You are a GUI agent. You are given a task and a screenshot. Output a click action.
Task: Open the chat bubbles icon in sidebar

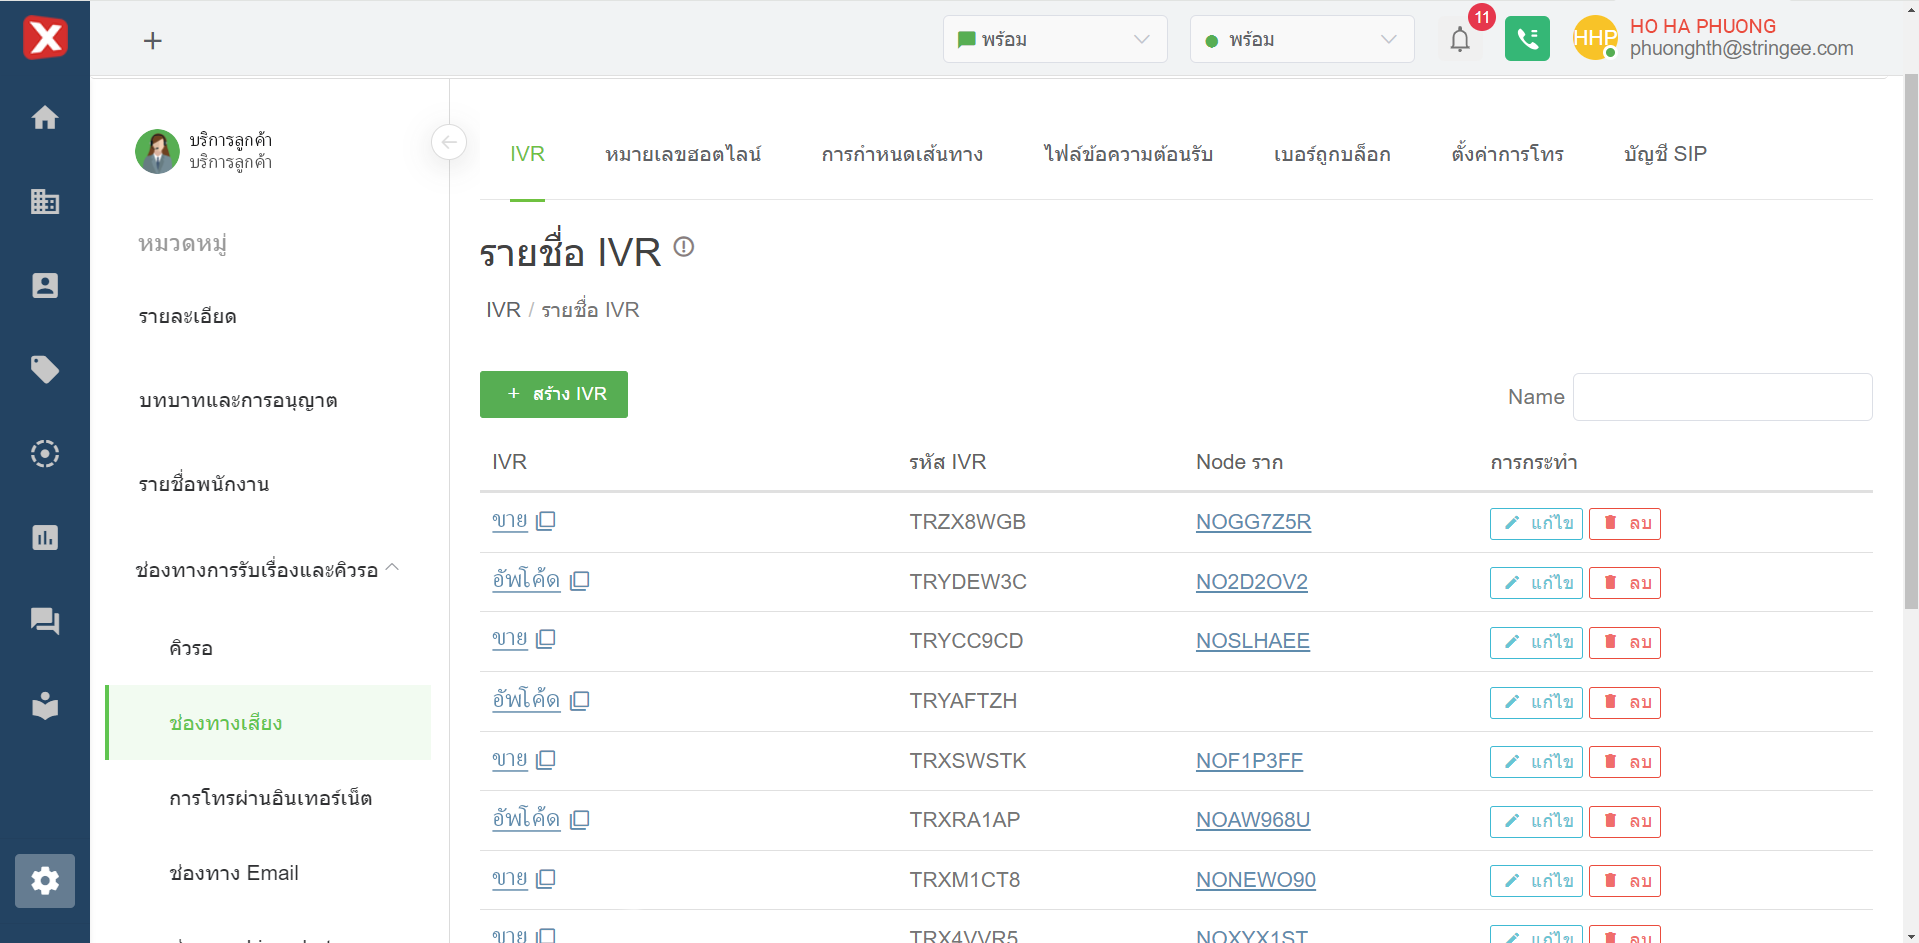coord(45,622)
